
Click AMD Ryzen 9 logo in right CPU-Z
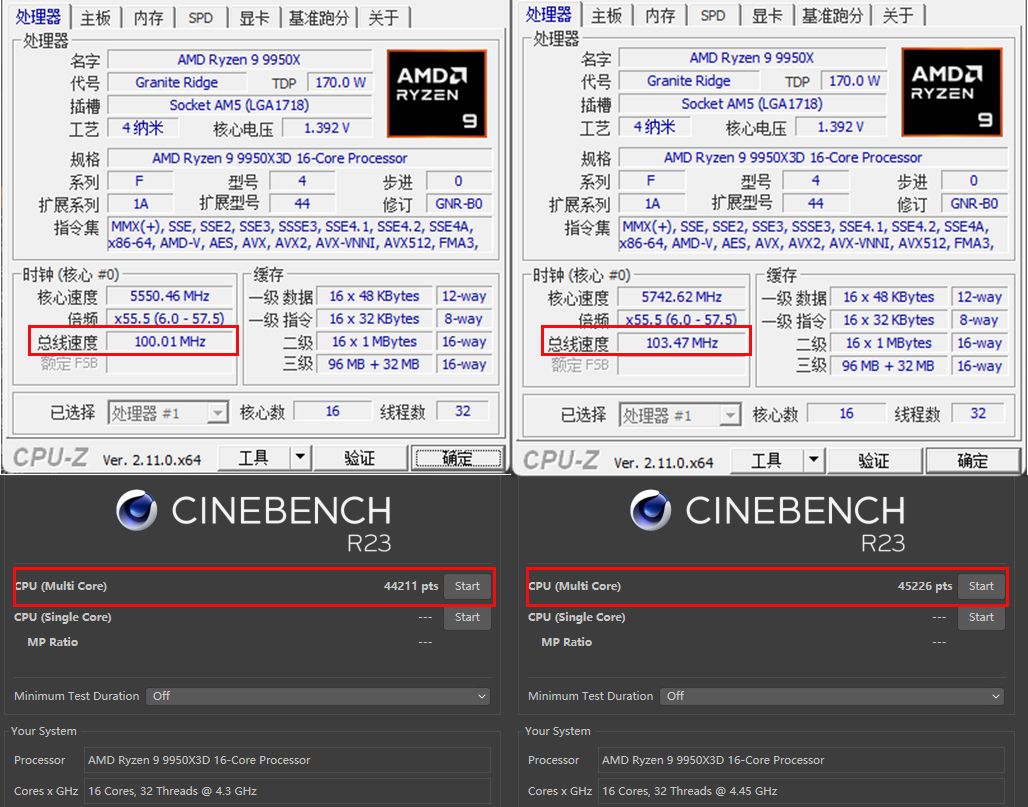pyautogui.click(x=952, y=92)
